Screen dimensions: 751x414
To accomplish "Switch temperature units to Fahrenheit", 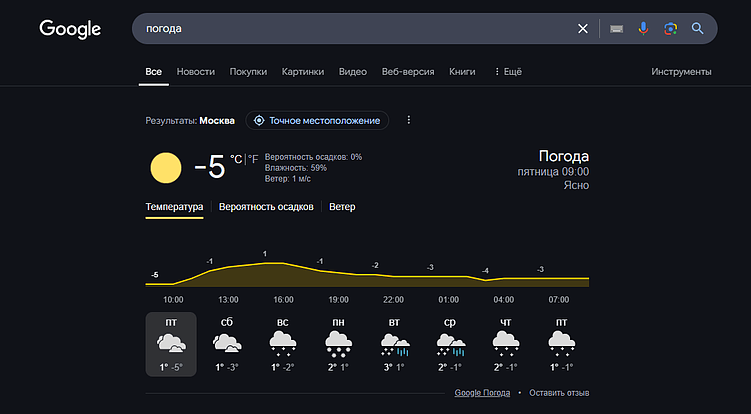I will pyautogui.click(x=253, y=159).
